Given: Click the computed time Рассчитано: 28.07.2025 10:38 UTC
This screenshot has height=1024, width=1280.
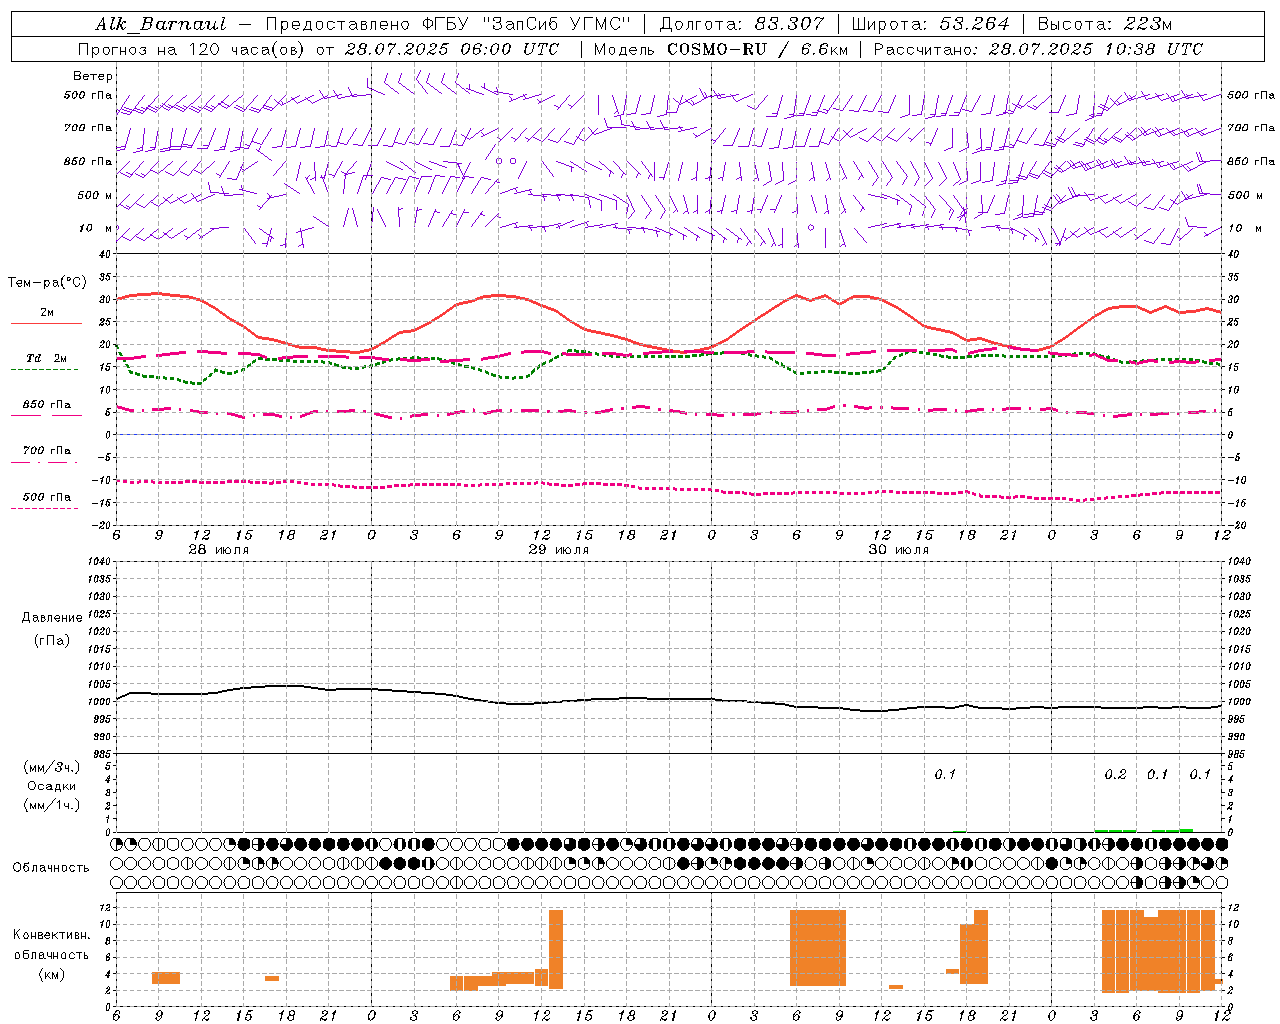Looking at the screenshot, I should [1038, 49].
